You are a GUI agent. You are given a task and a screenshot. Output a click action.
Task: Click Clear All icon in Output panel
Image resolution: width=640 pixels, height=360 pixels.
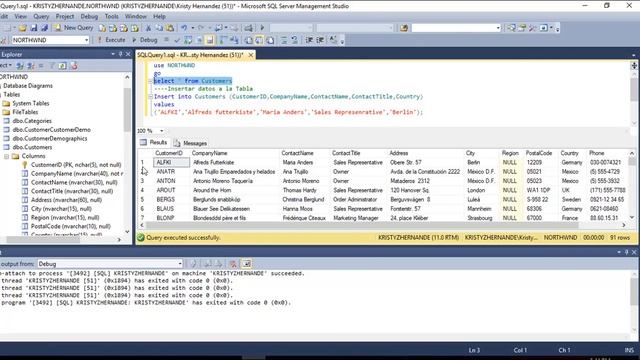(233, 264)
